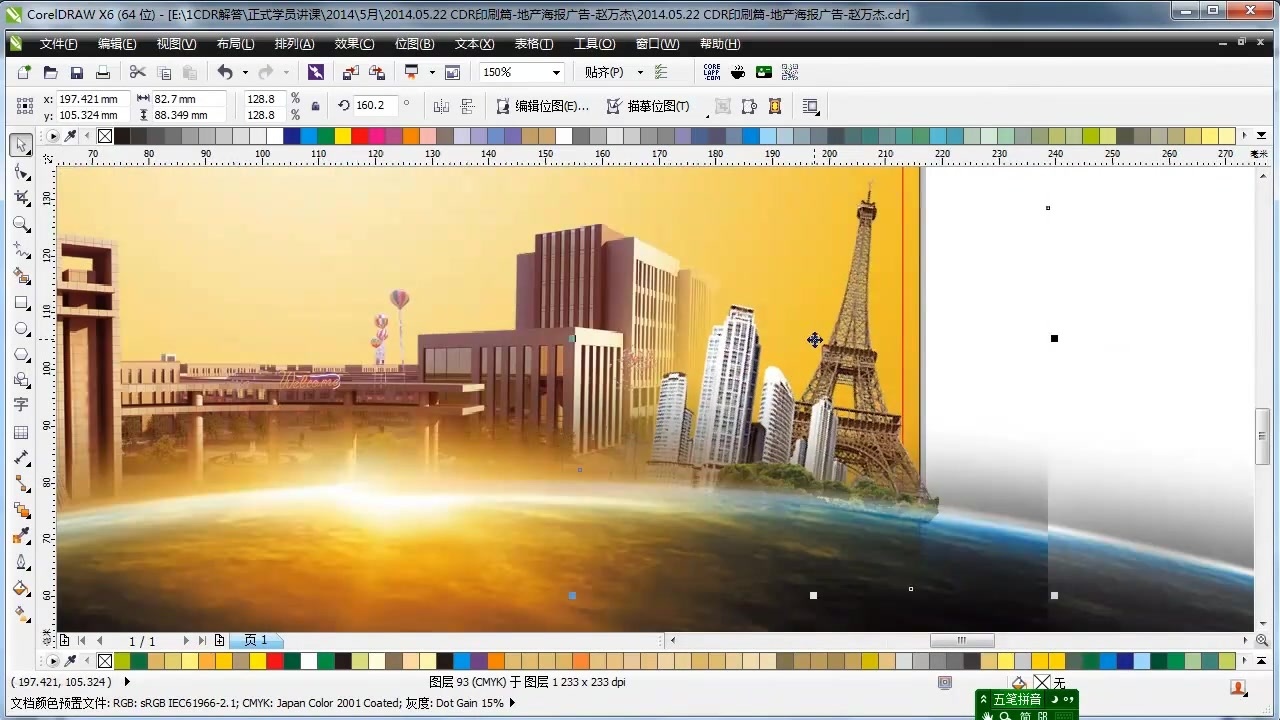Select the Blend interactive effects tool
1280x720 pixels.
pos(21,510)
